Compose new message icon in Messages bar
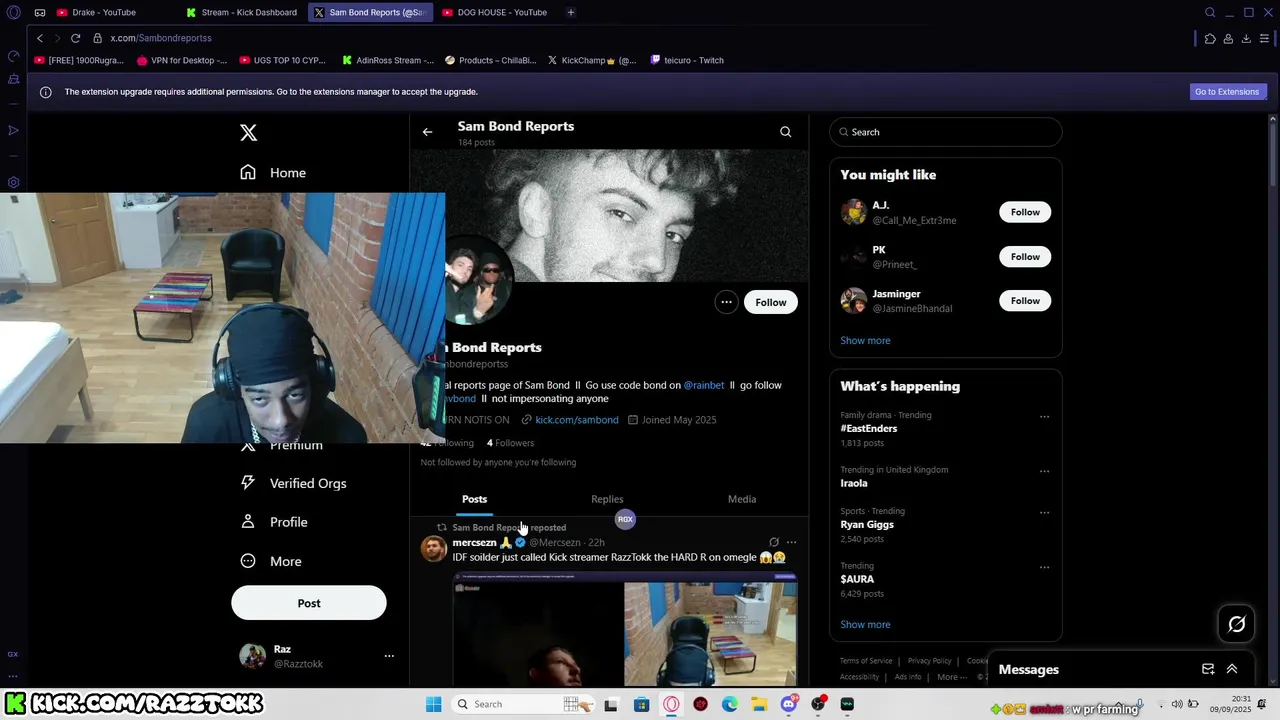The width and height of the screenshot is (1280, 720). [1208, 669]
